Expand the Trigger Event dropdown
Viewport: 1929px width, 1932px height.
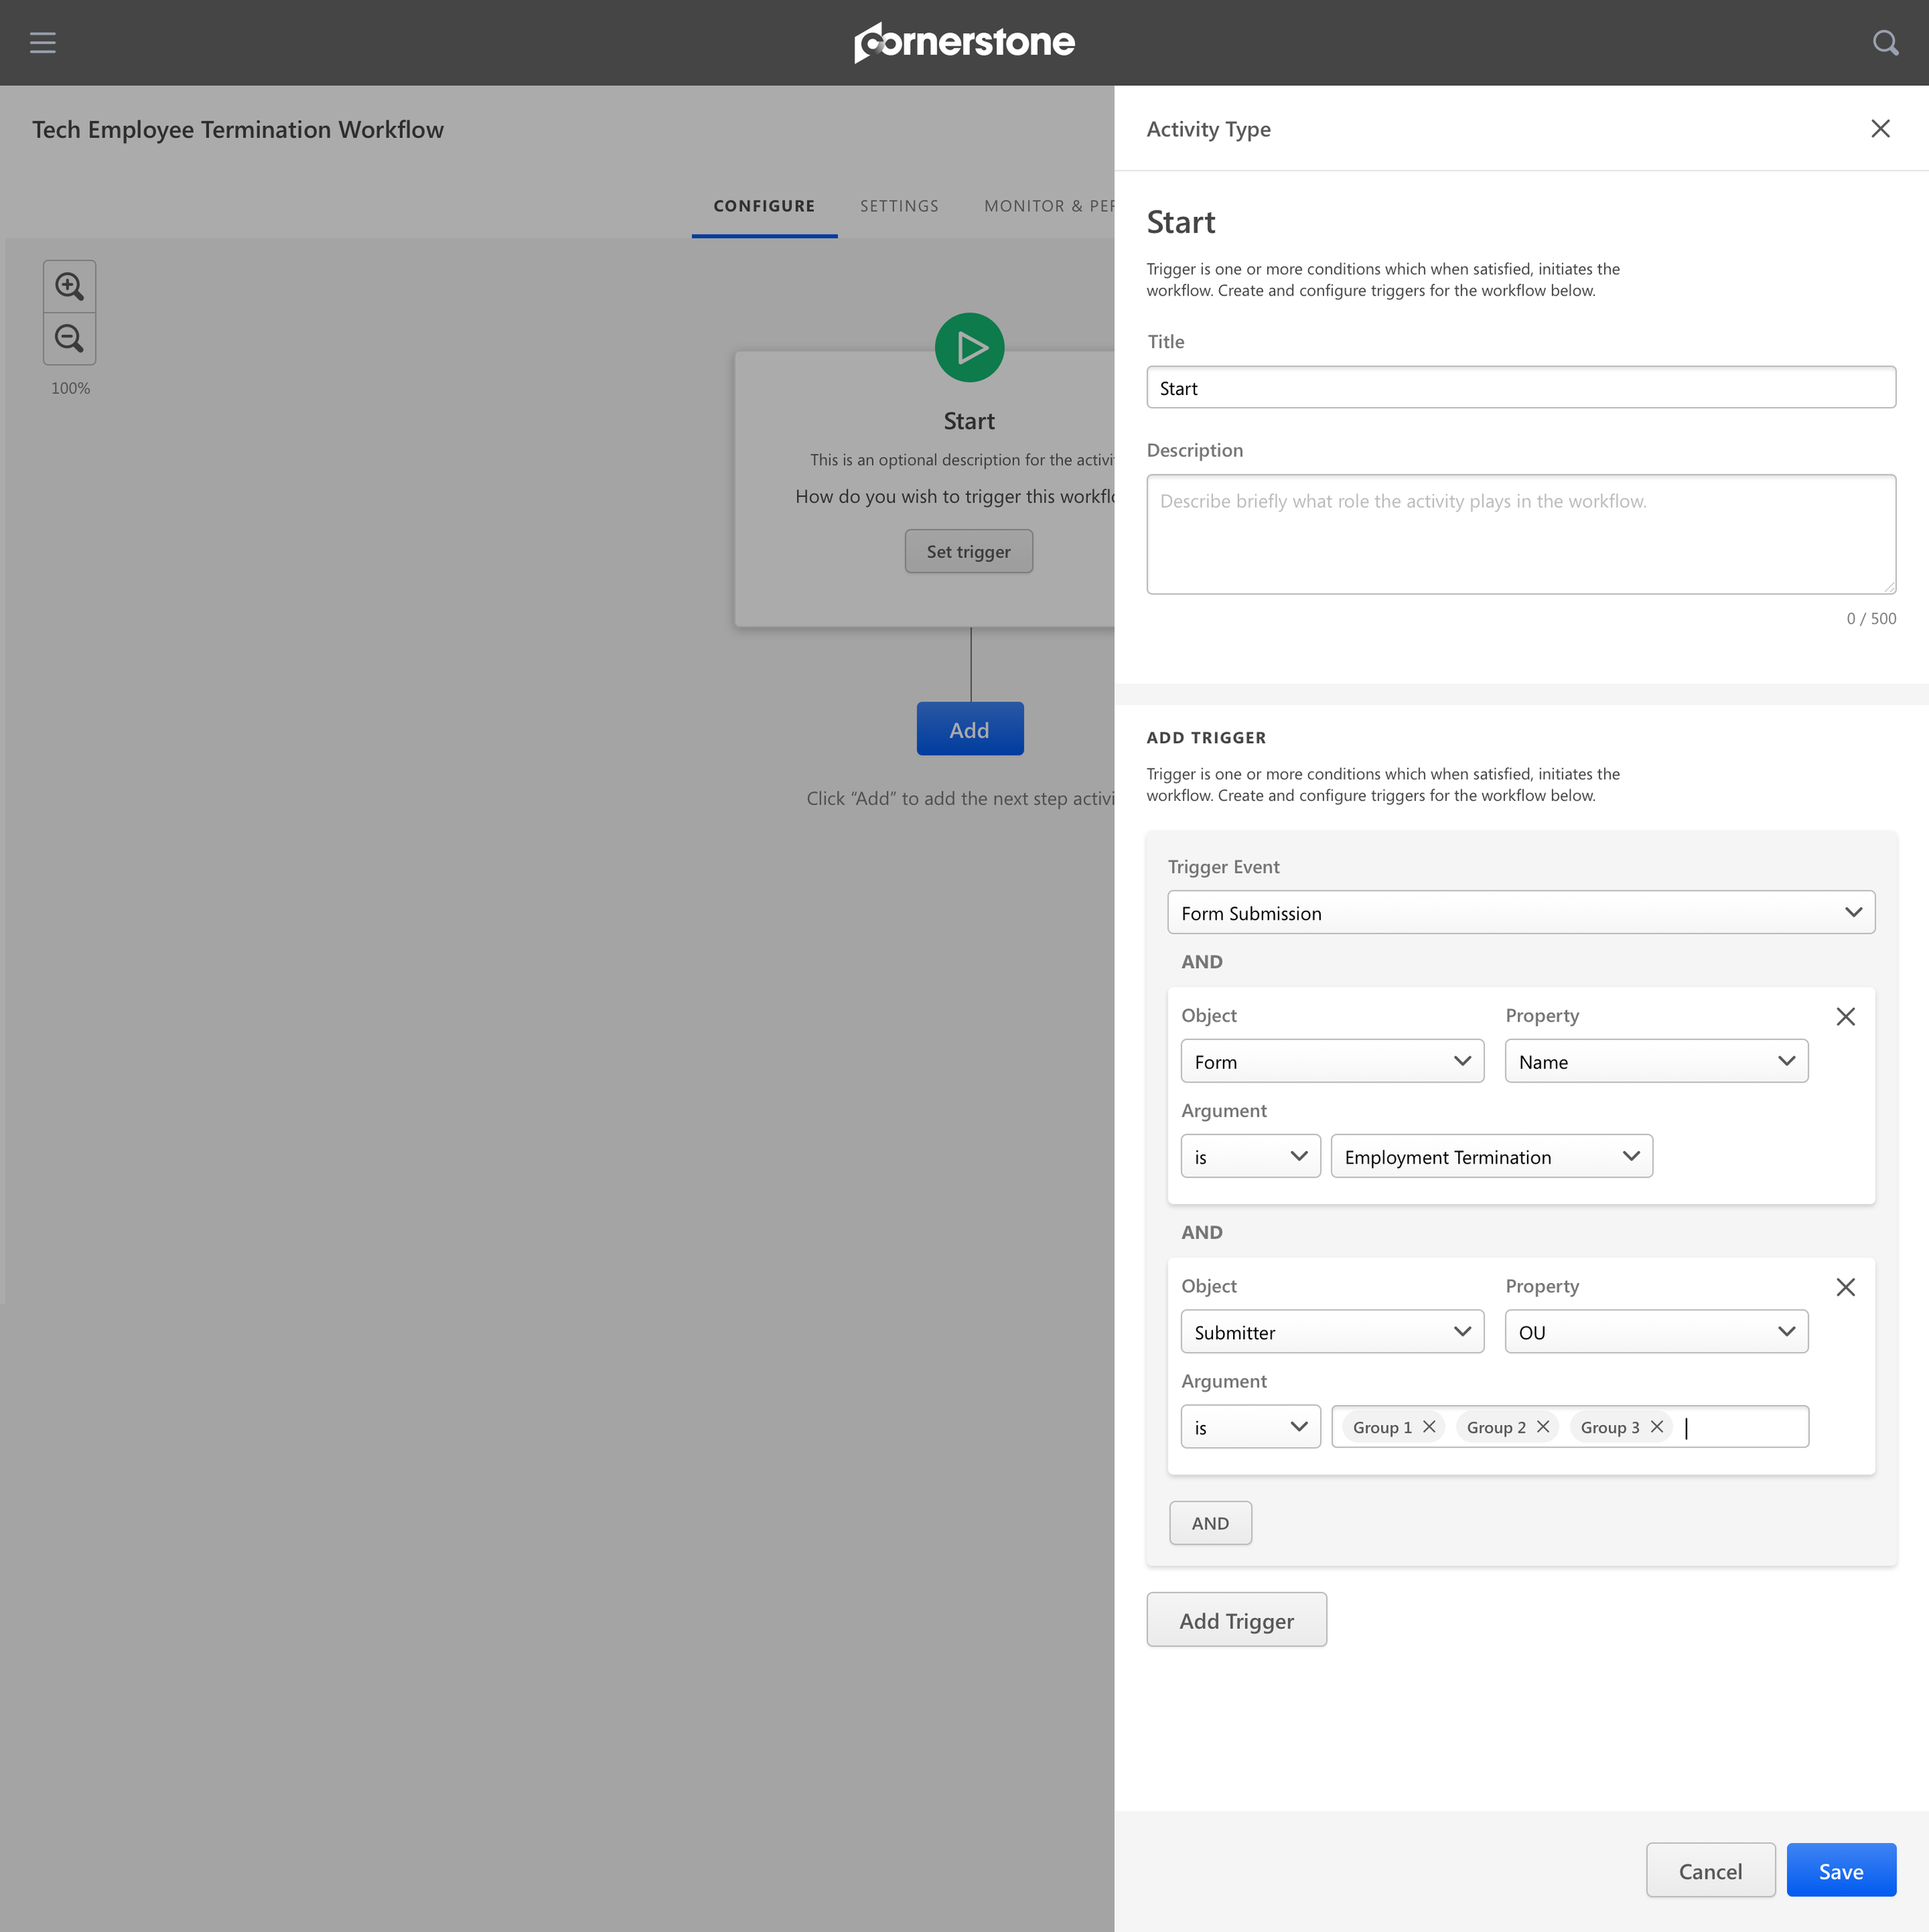point(1520,913)
